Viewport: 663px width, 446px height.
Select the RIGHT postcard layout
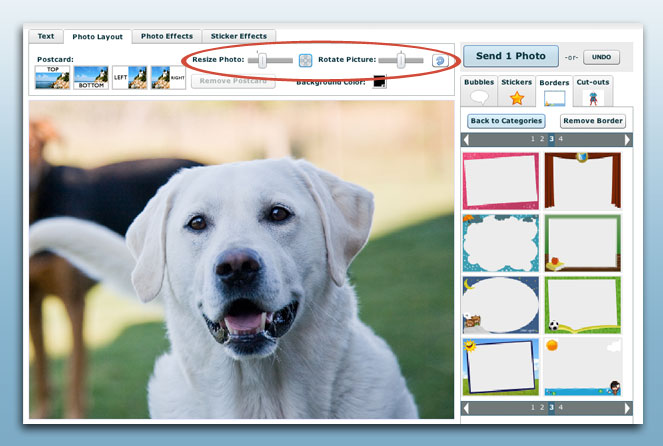point(168,77)
